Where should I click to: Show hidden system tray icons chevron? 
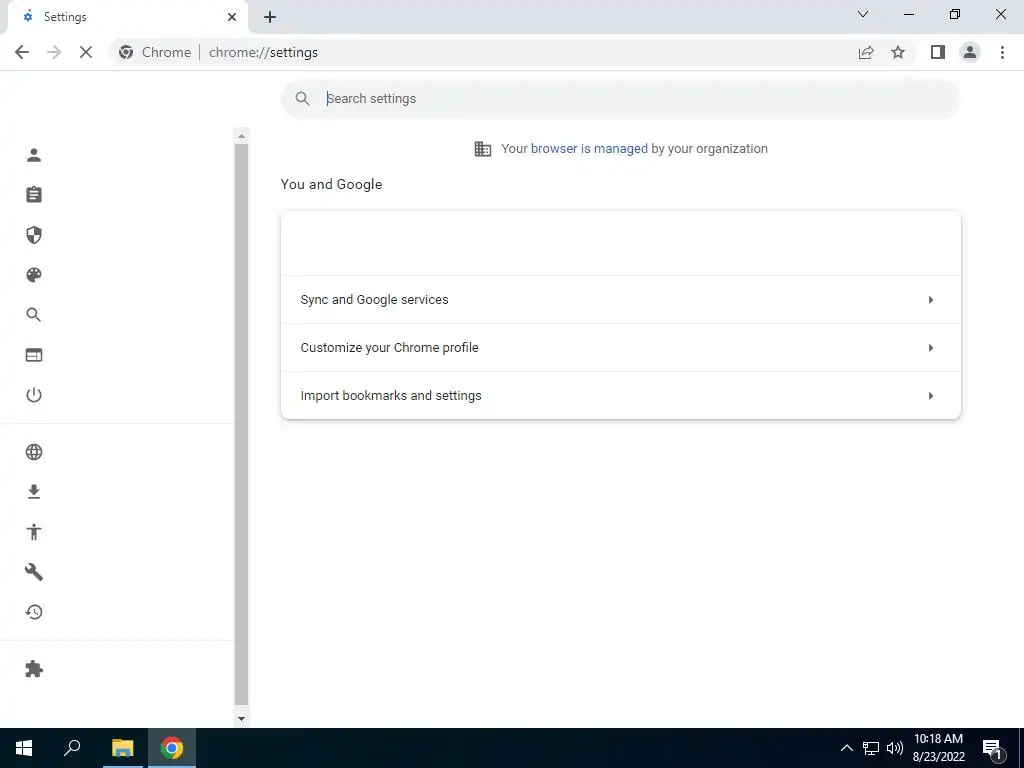pos(846,748)
